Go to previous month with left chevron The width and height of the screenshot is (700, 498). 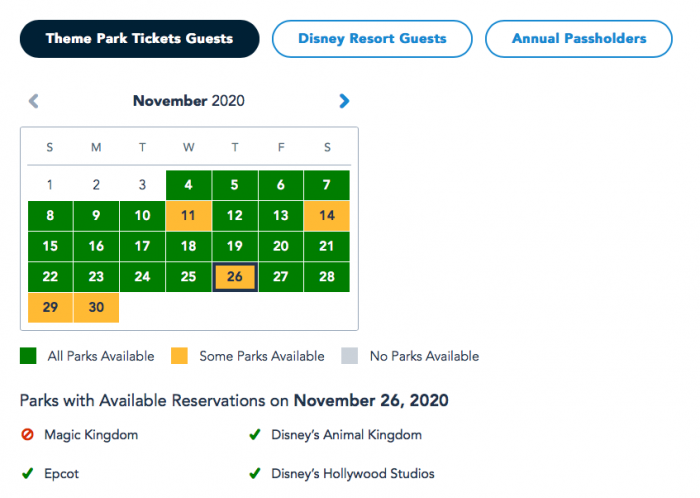click(x=33, y=101)
